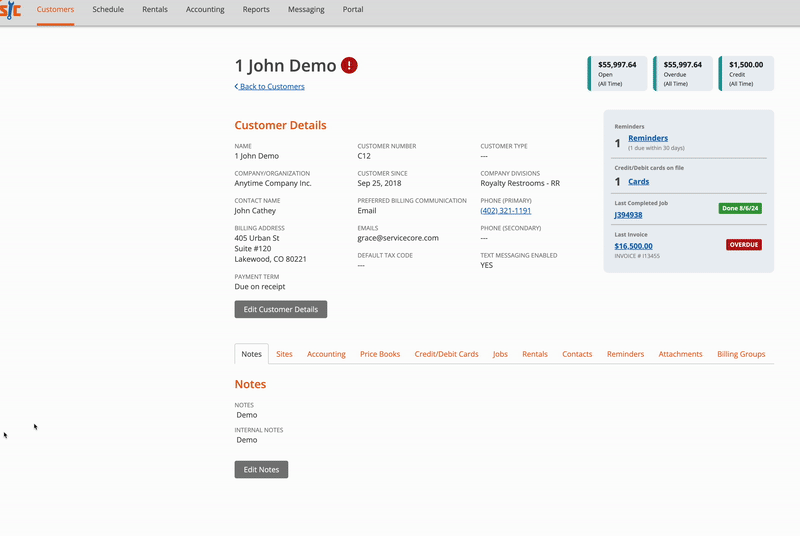Open the Rentals top menu
The height and width of the screenshot is (536, 800).
[155, 9]
